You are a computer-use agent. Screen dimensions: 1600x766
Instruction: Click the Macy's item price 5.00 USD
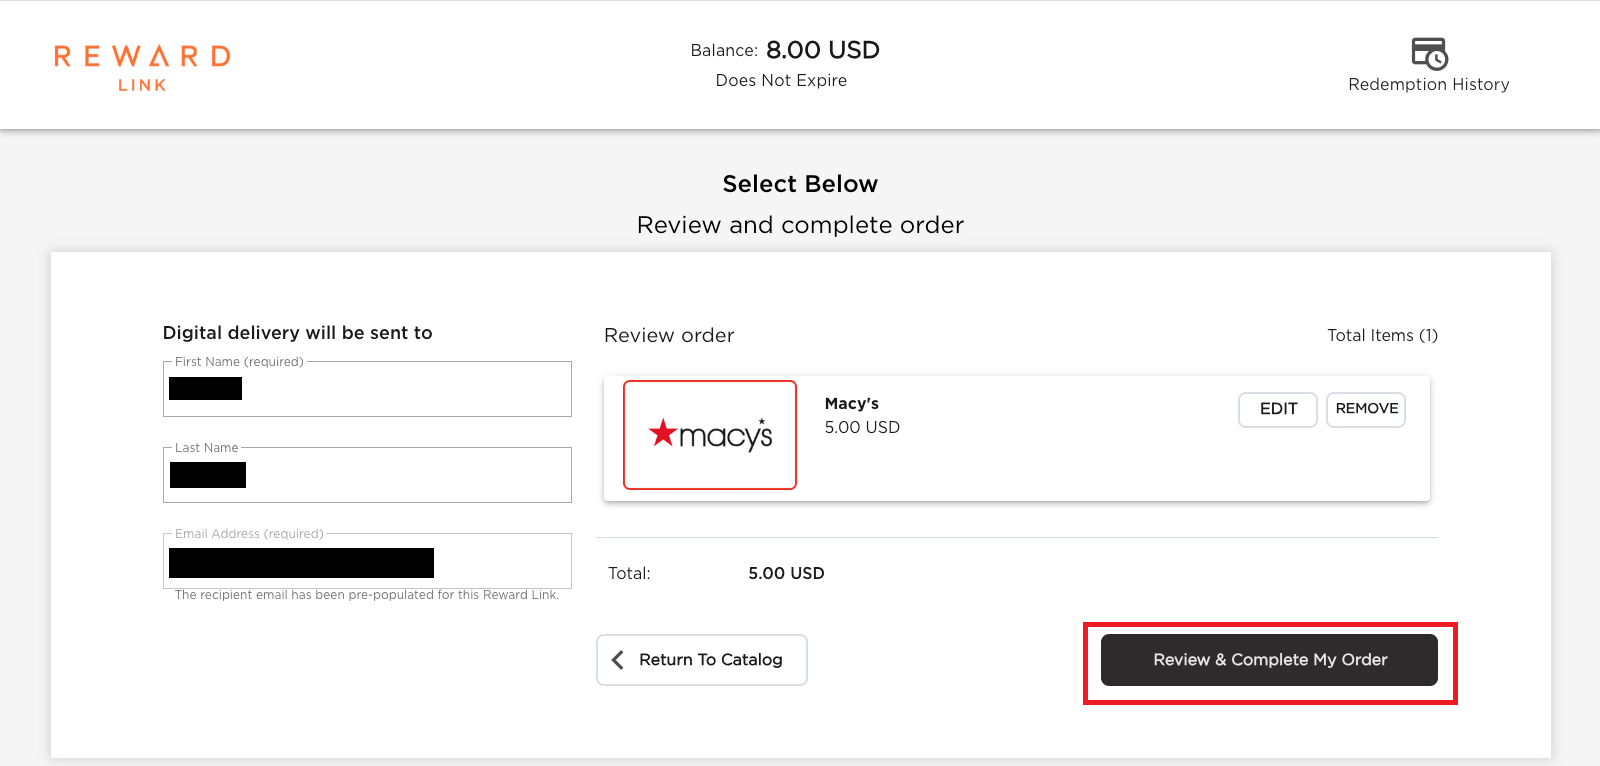pyautogui.click(x=862, y=428)
